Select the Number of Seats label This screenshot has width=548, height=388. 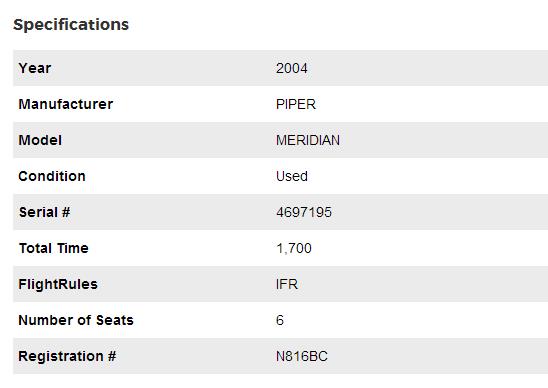pyautogui.click(x=76, y=320)
